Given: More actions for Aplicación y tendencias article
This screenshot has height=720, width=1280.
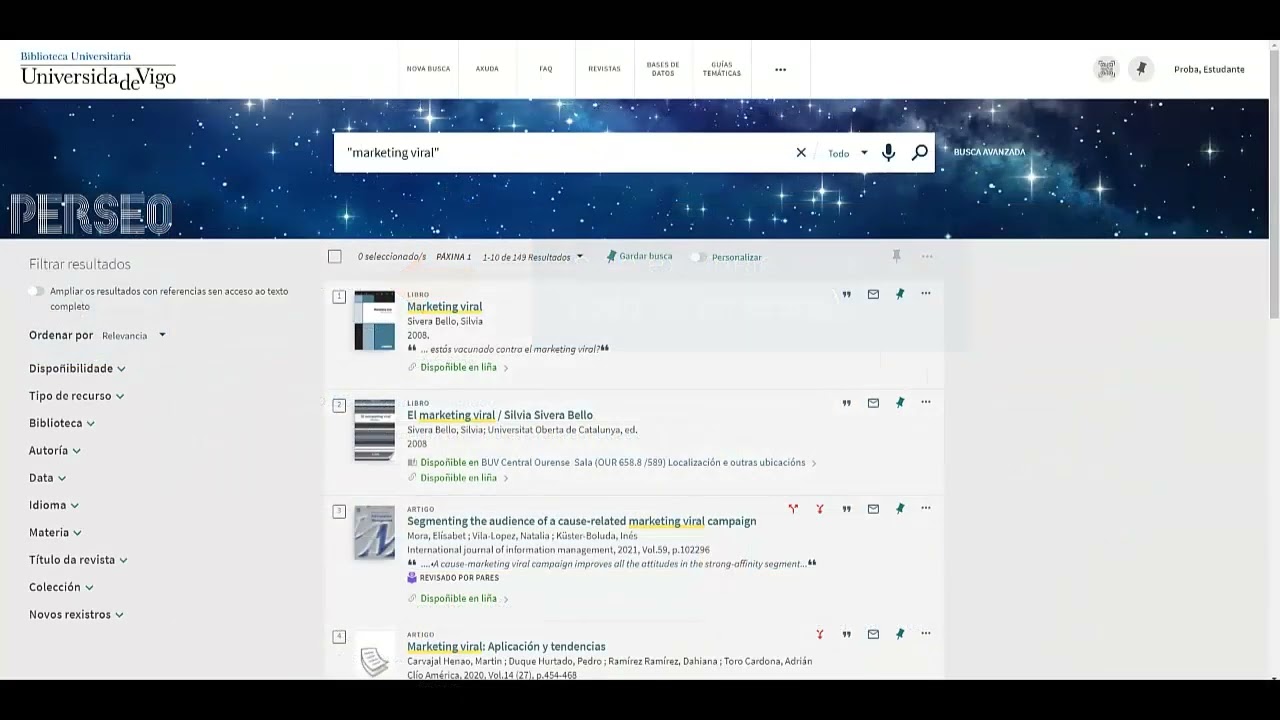Looking at the screenshot, I should coord(926,634).
